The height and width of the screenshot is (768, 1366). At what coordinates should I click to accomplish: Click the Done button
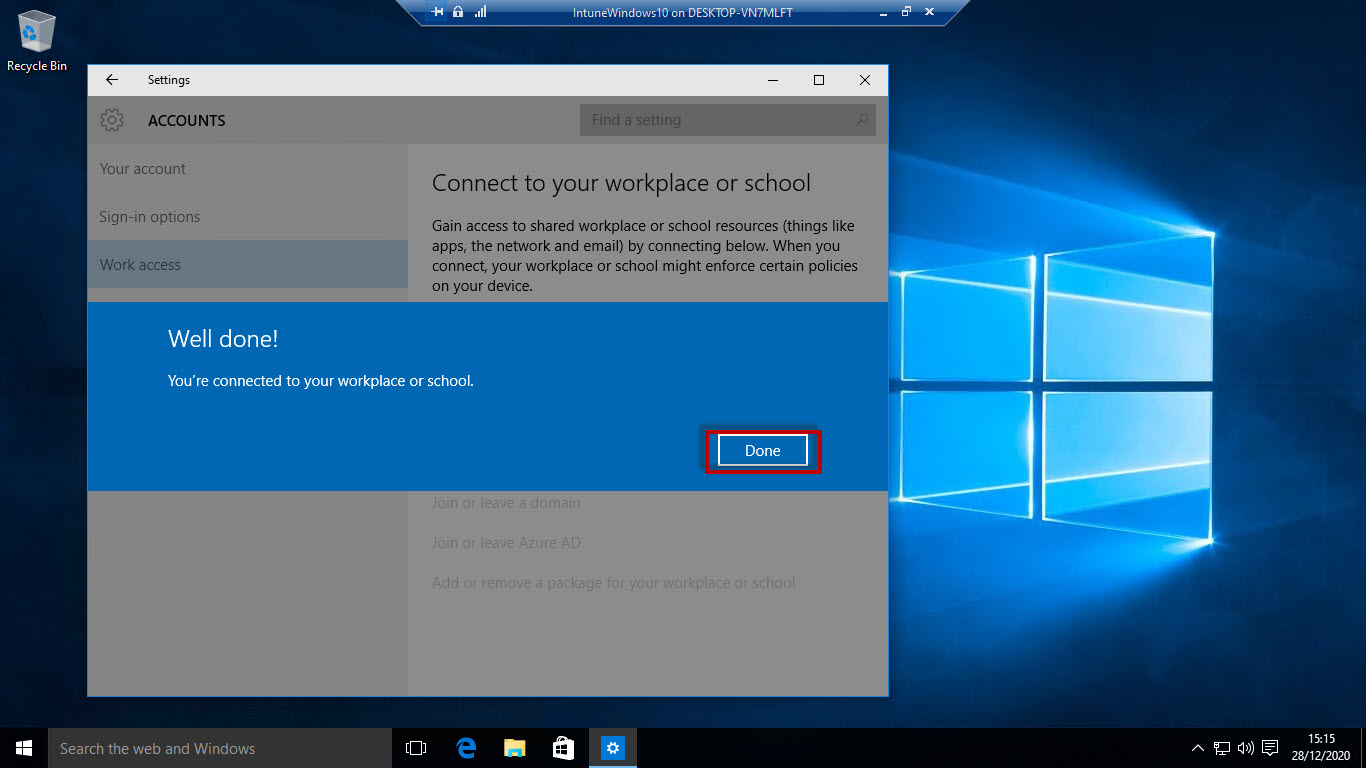tap(761, 450)
